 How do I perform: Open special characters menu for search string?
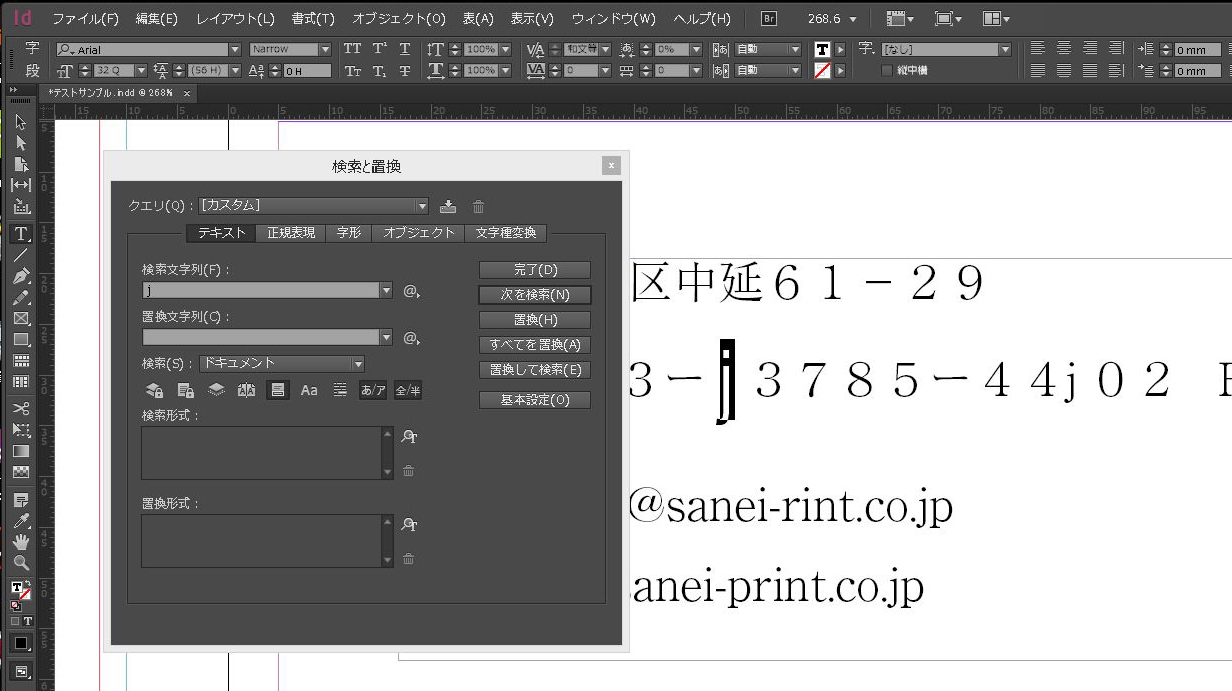coord(411,291)
